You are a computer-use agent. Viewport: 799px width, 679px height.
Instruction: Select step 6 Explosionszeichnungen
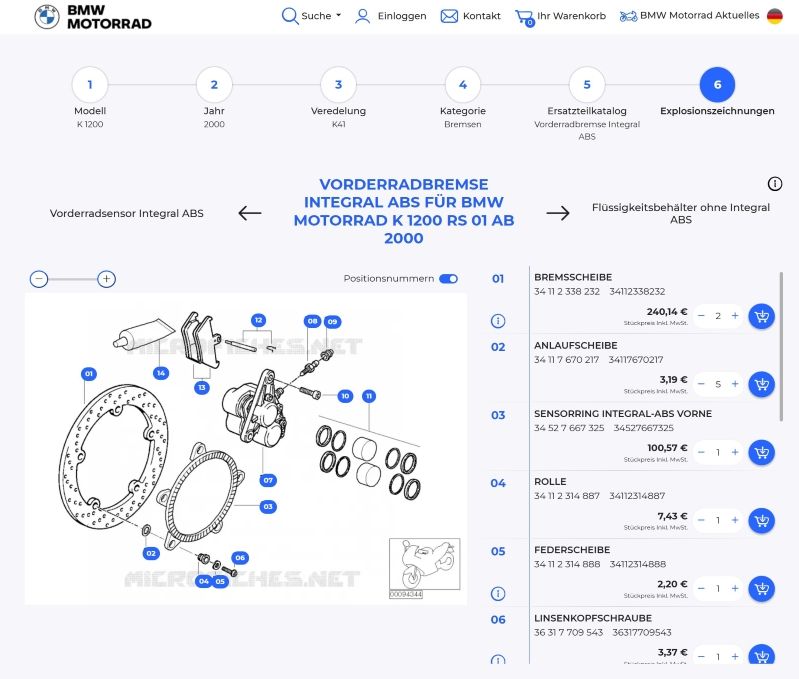tap(717, 85)
